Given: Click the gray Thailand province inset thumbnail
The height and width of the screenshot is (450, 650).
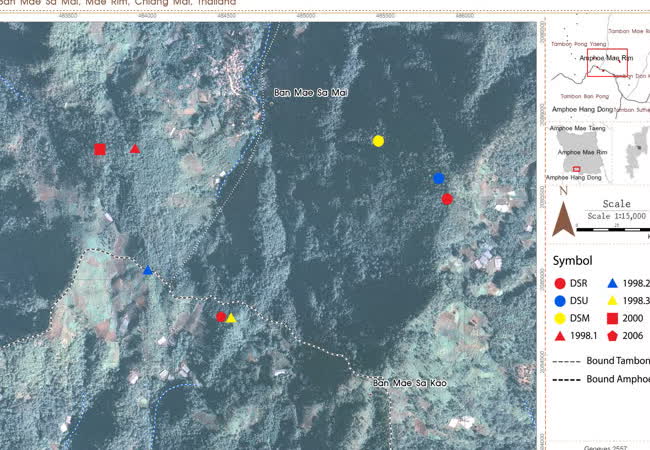Looking at the screenshot, I should pos(637,152).
